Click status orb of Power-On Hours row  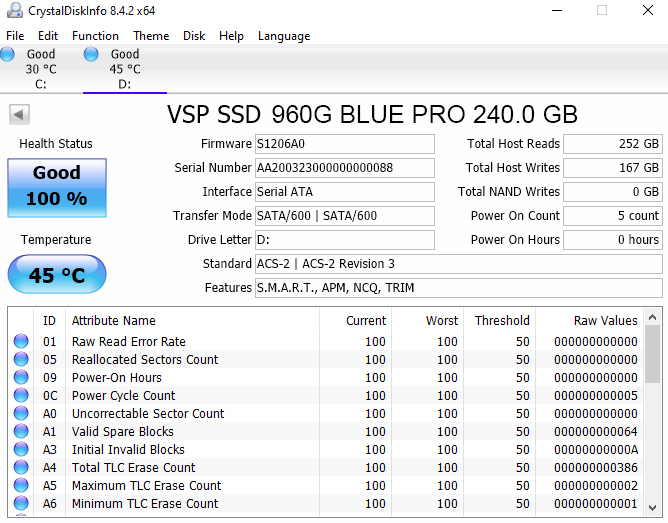pos(21,377)
